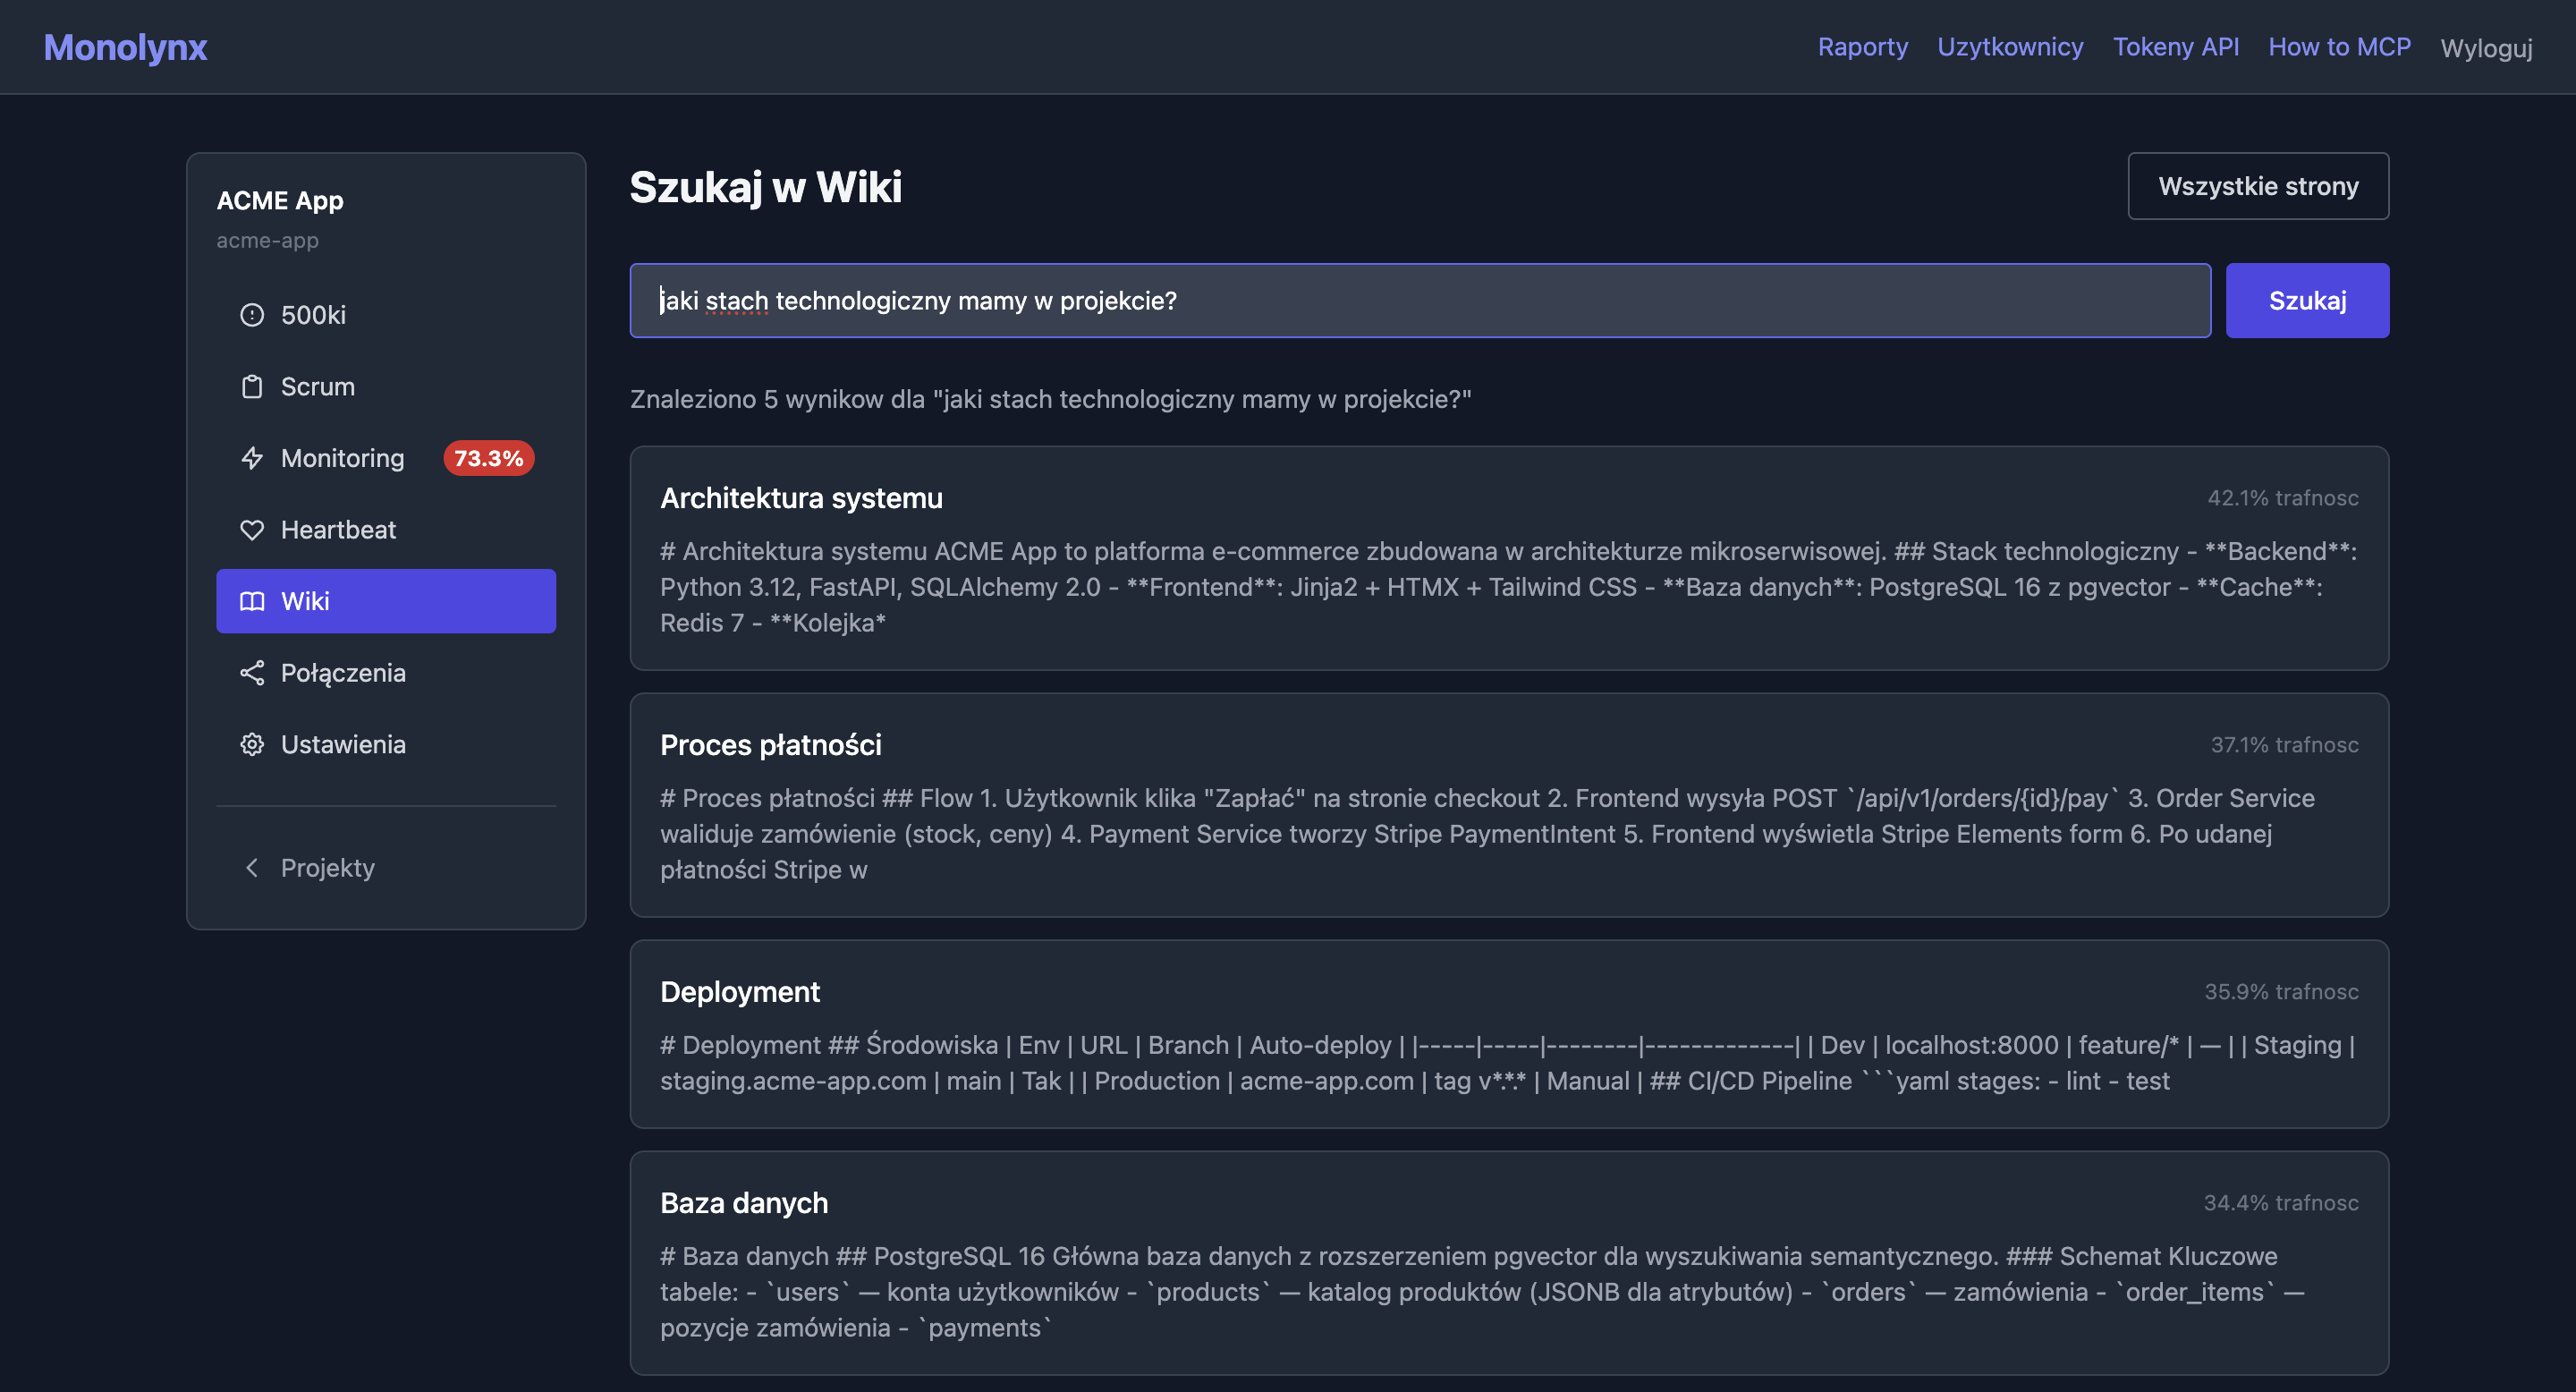The height and width of the screenshot is (1392, 2576).
Task: Click Wyloguj to log out
Action: click(2487, 47)
